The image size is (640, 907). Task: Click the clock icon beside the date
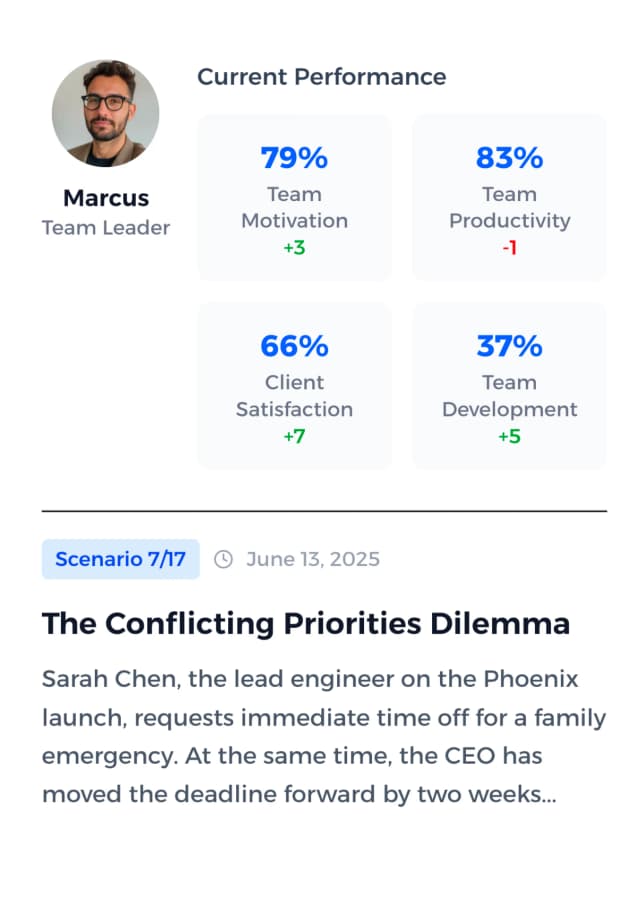(x=225, y=559)
